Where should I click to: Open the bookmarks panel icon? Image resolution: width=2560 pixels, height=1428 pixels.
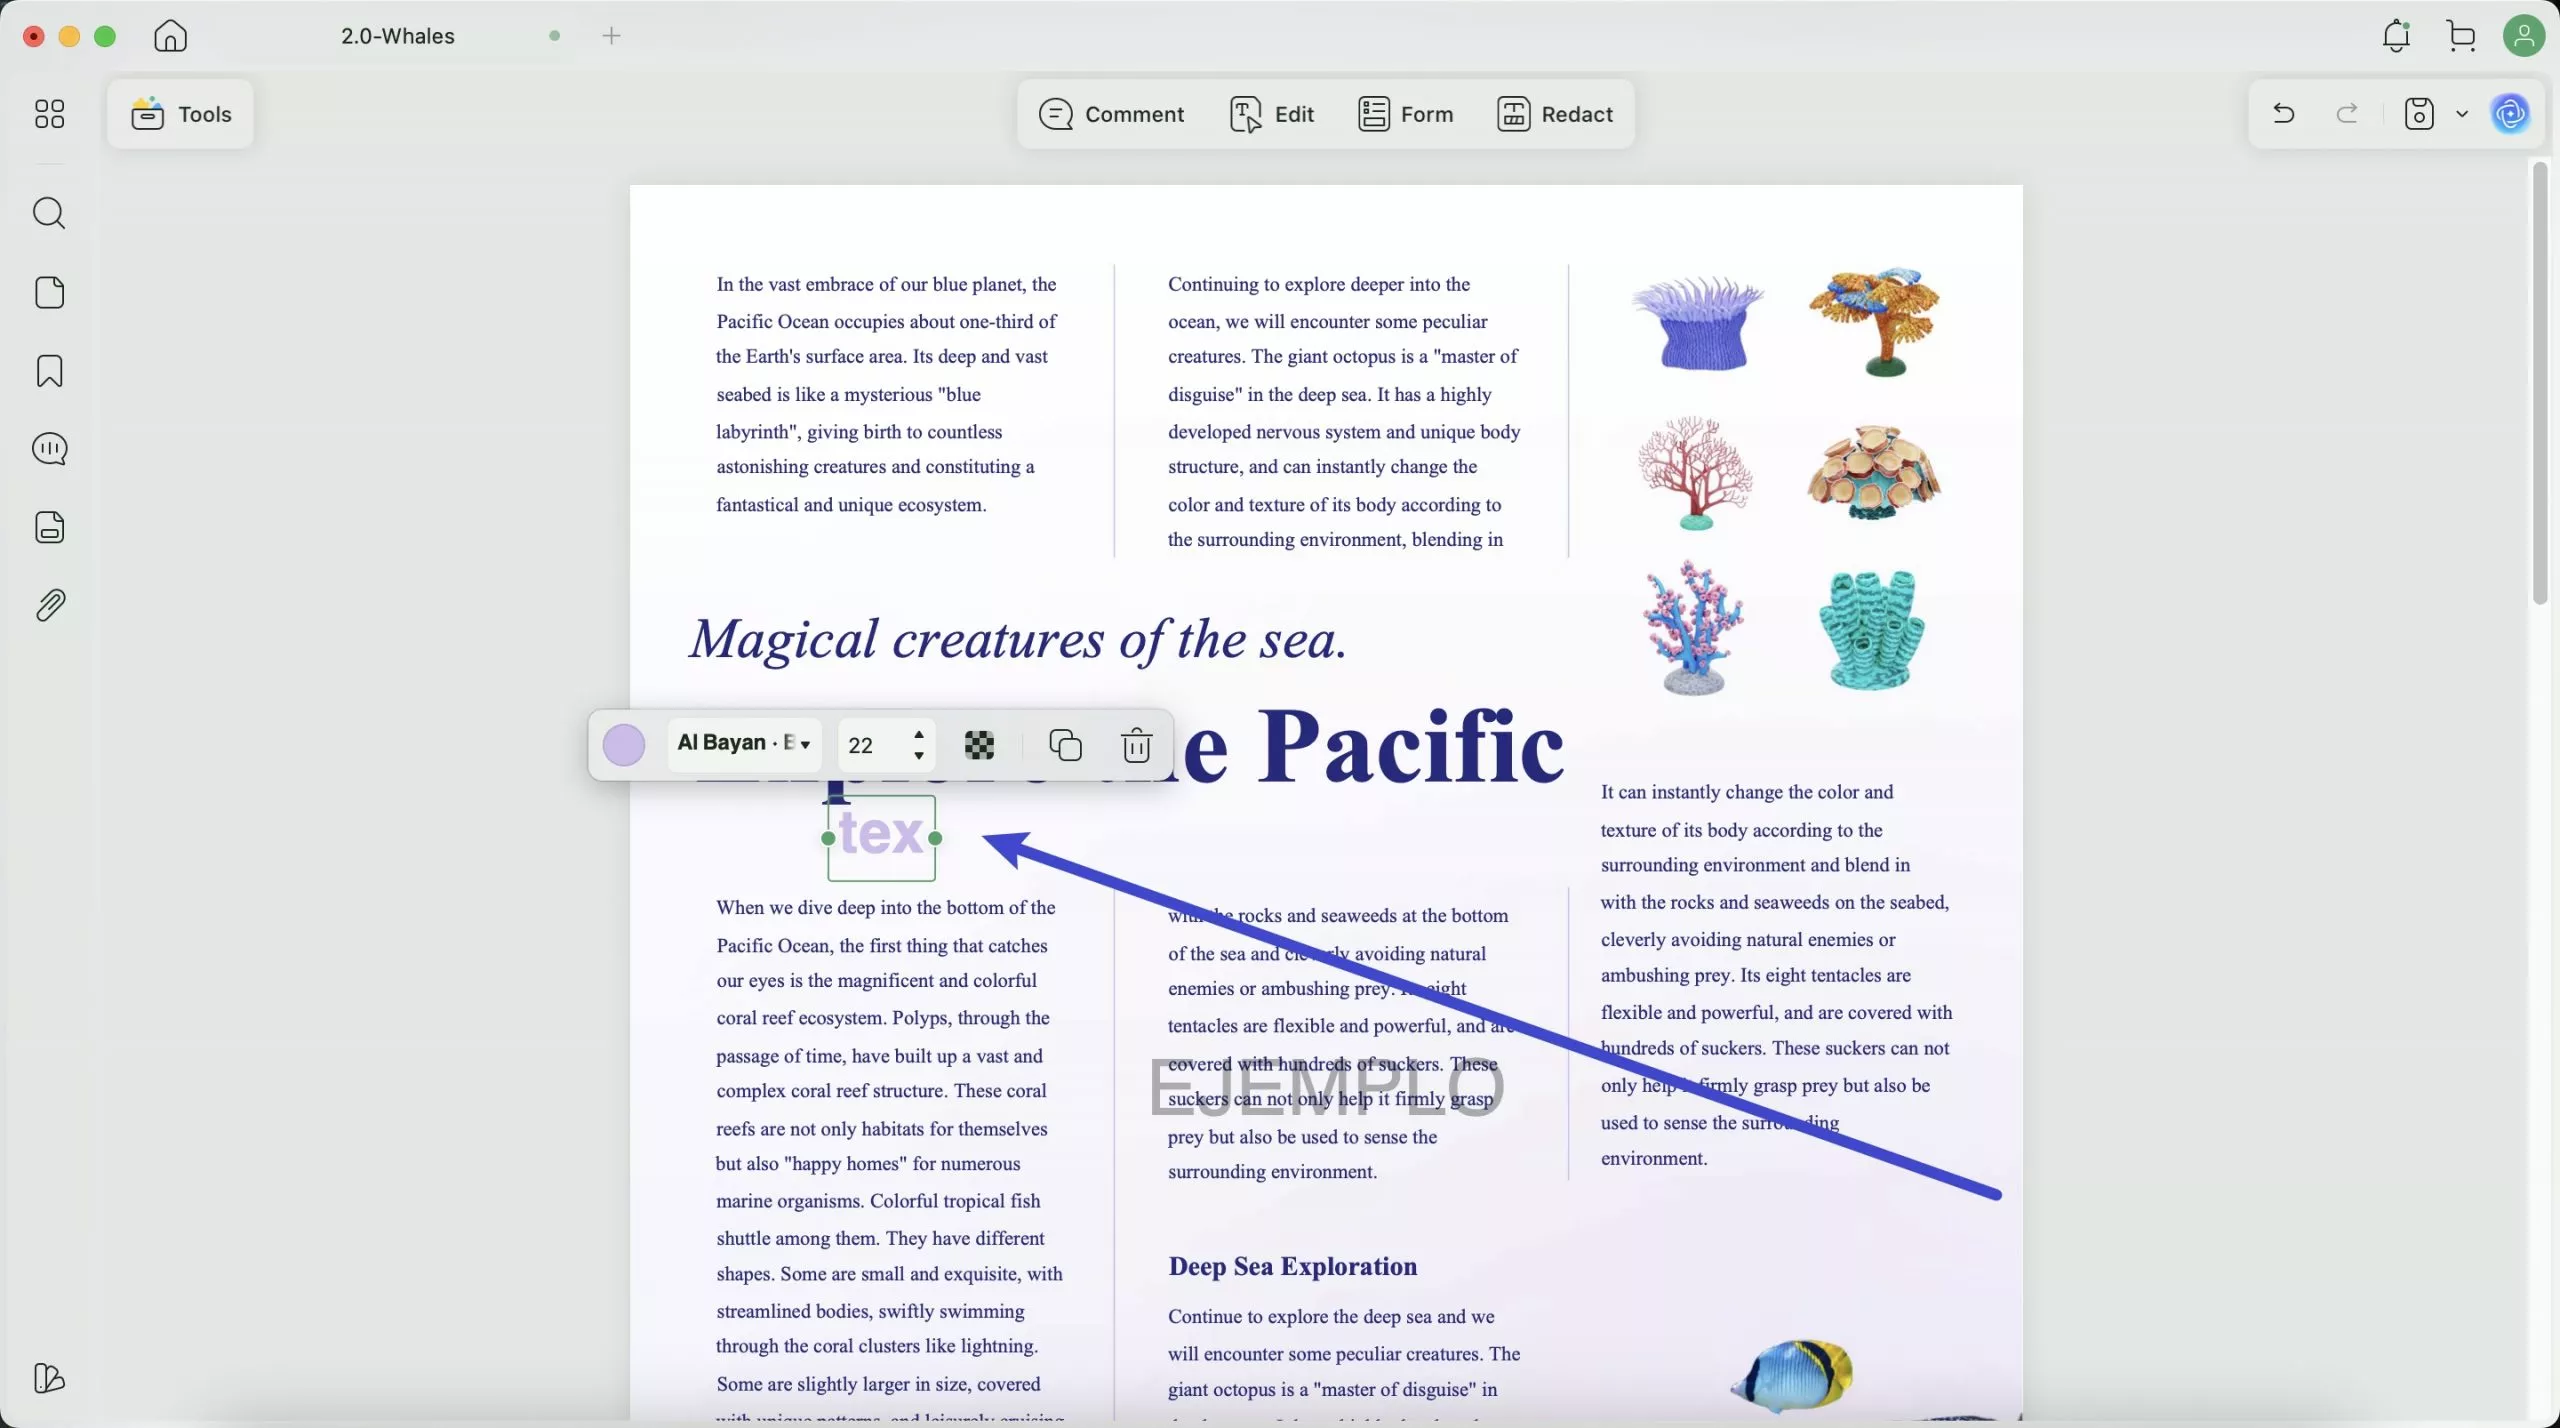tap(49, 371)
